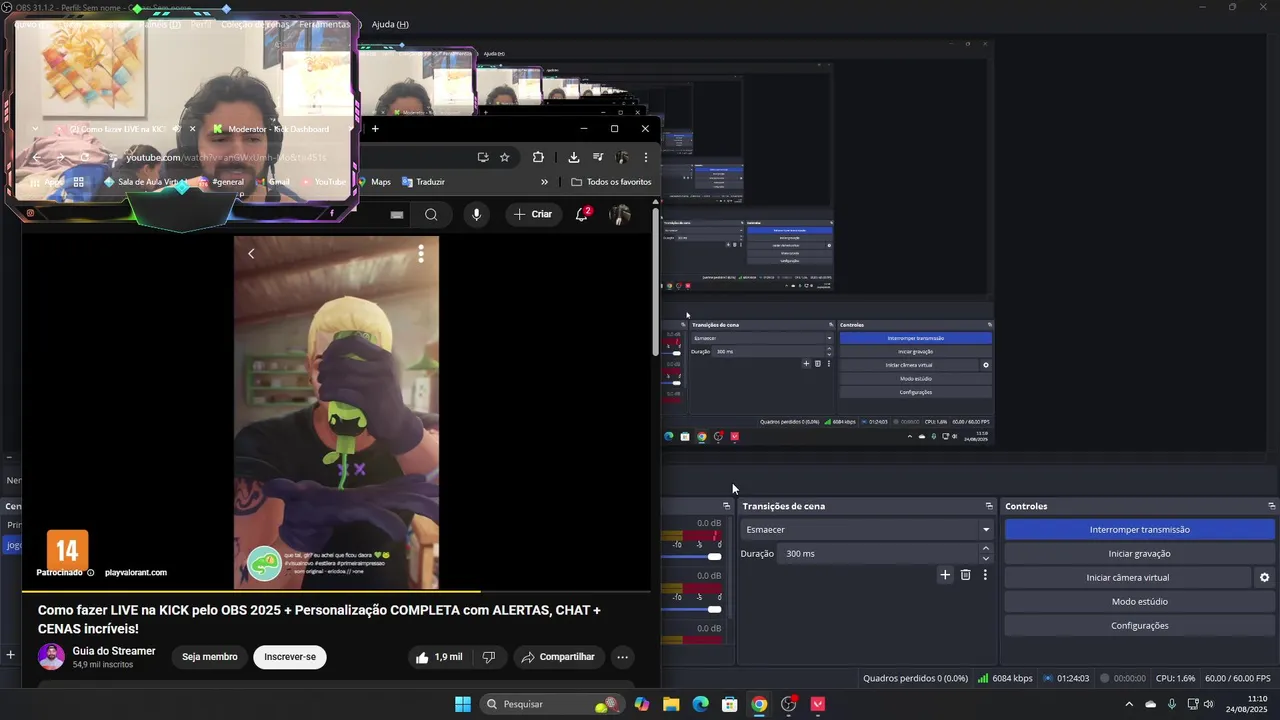Click install app icon in address bar
The height and width of the screenshot is (720, 1280).
483,157
